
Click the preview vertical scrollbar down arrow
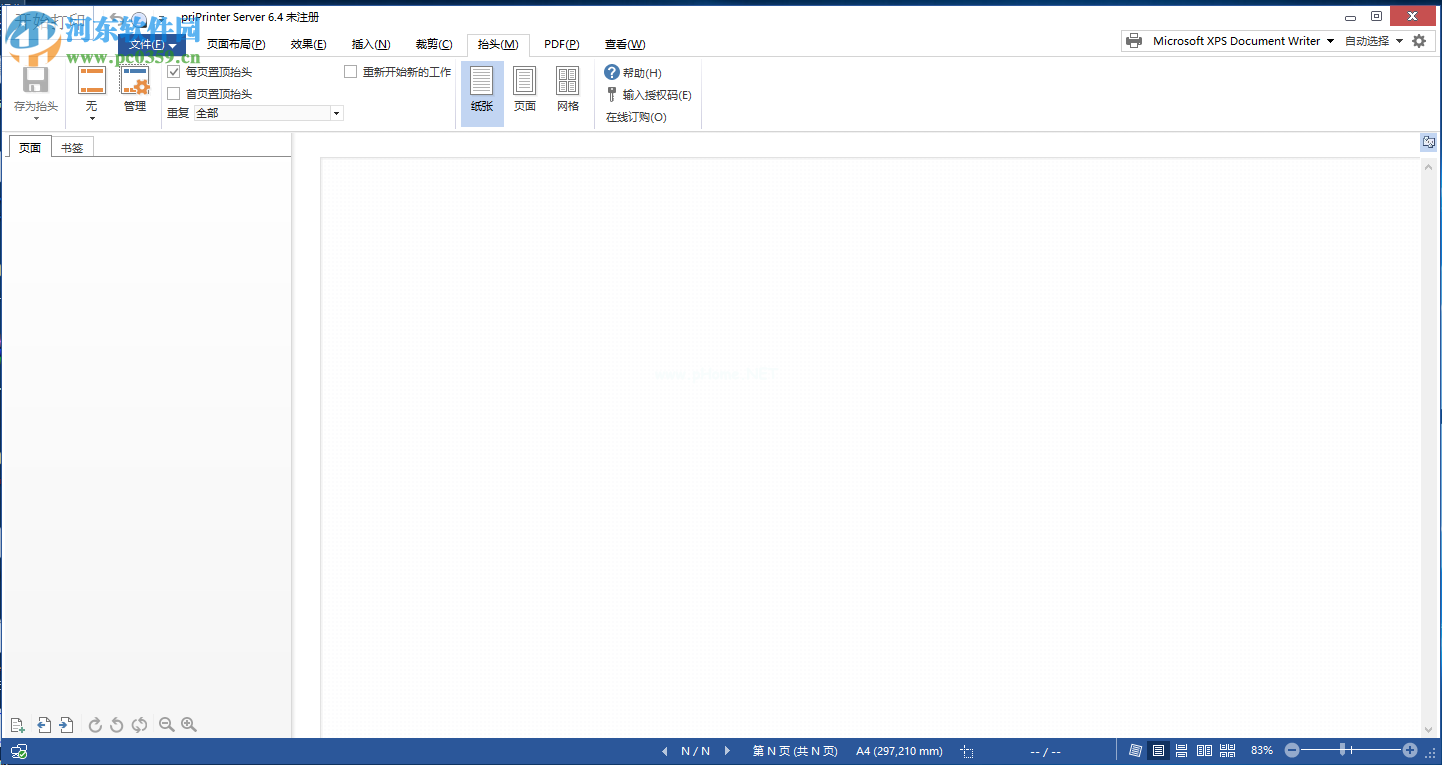pyautogui.click(x=1428, y=730)
